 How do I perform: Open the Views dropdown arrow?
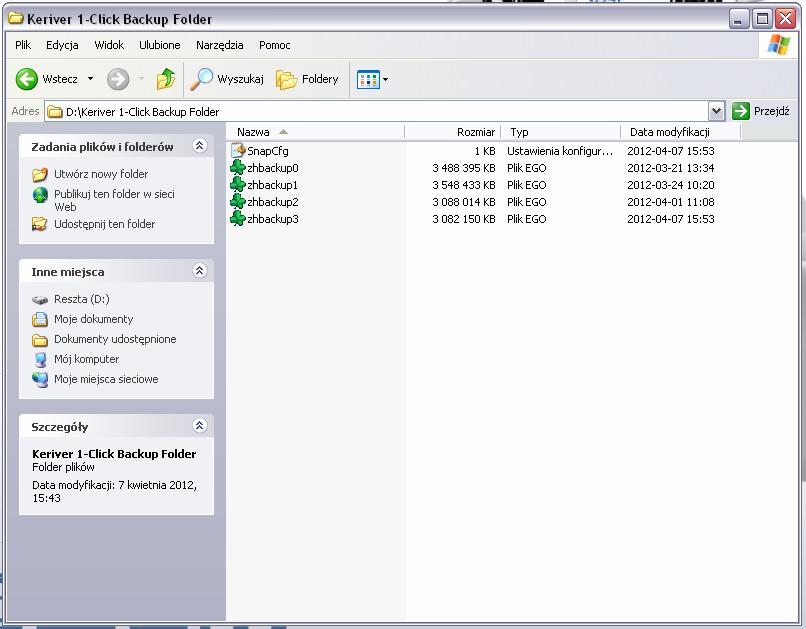tap(386, 80)
